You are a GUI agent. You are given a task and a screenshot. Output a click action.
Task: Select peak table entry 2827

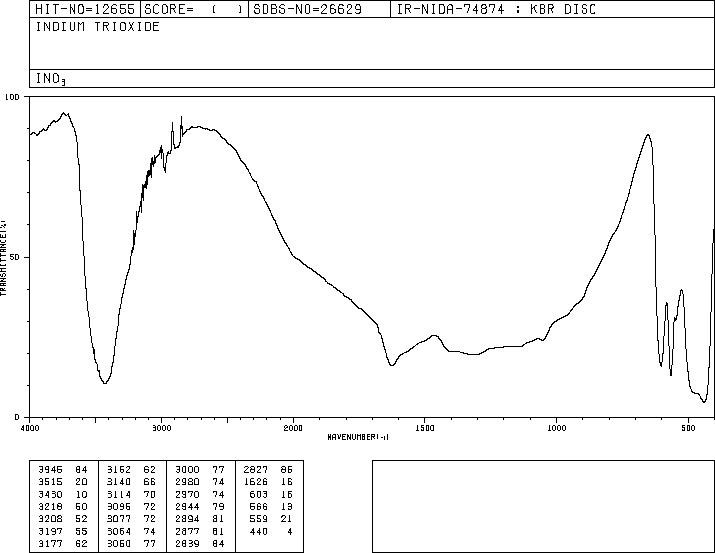pos(255,470)
